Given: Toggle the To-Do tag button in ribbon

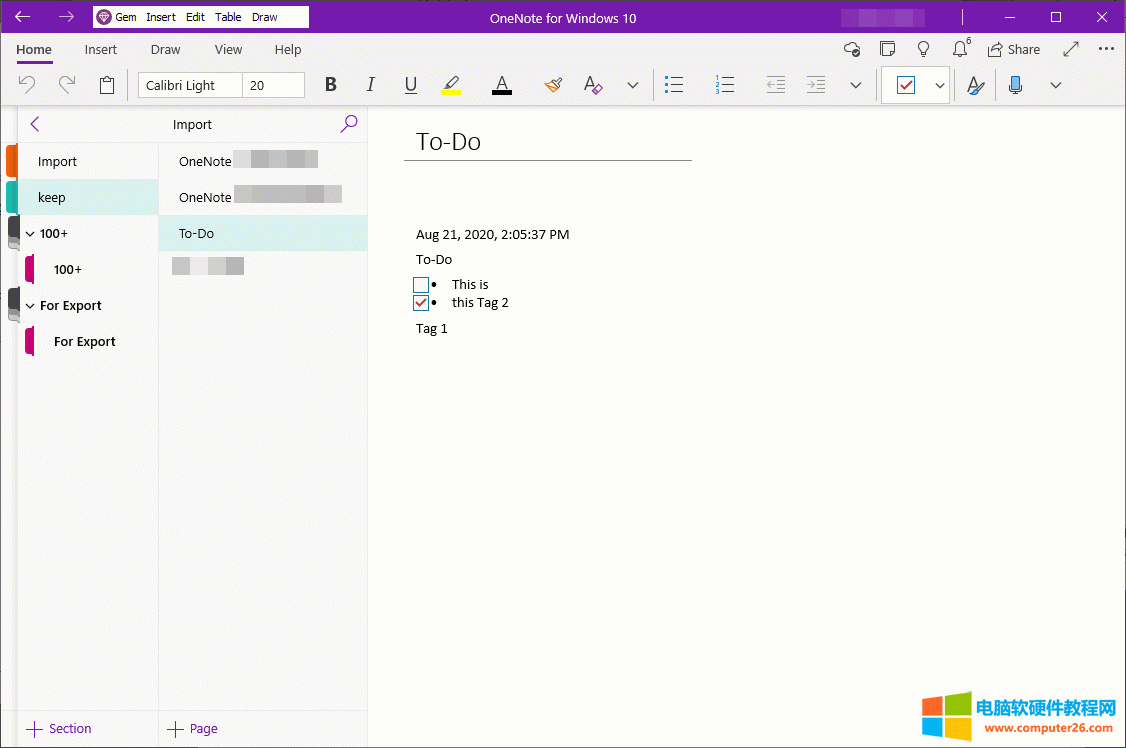Looking at the screenshot, I should (x=906, y=86).
